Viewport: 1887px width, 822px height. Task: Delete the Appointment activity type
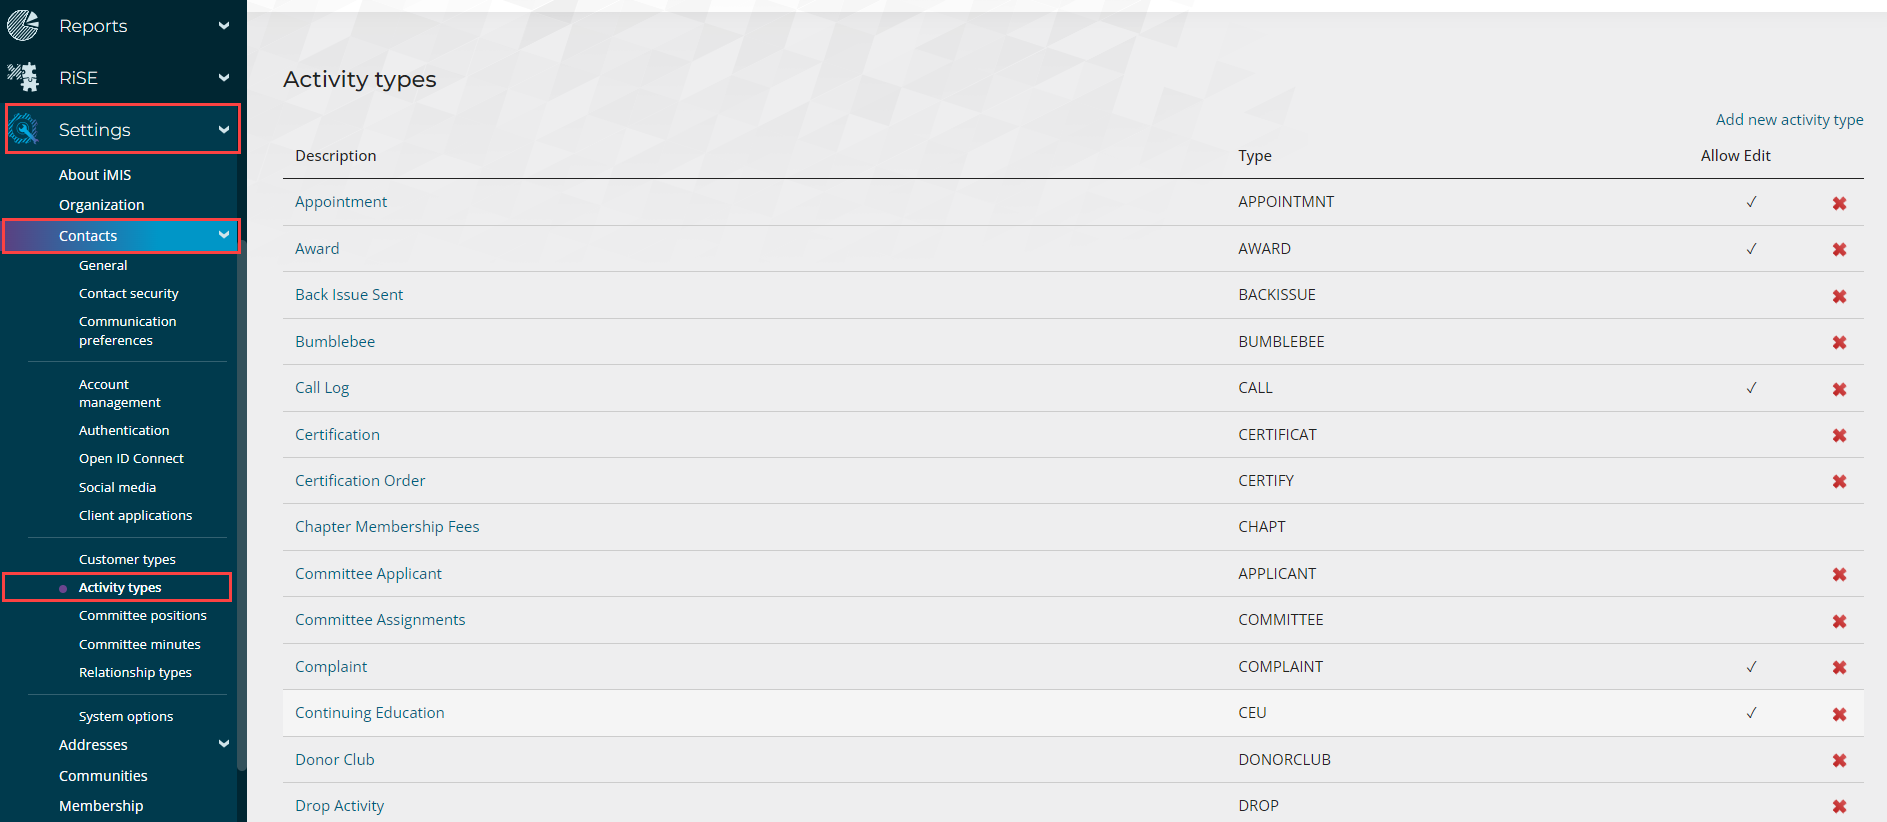pyautogui.click(x=1838, y=203)
